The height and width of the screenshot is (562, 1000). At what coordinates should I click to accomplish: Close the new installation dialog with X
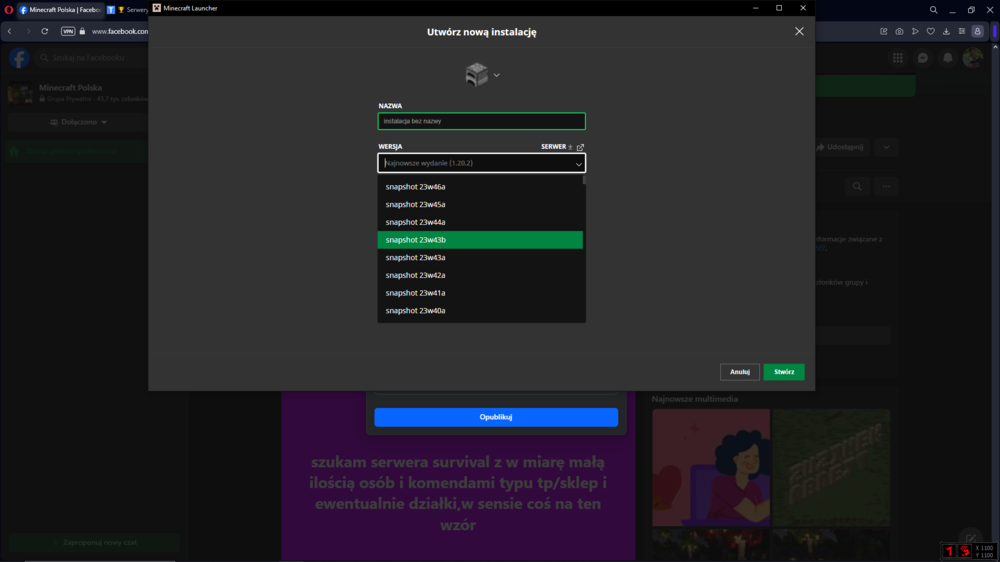click(x=799, y=31)
